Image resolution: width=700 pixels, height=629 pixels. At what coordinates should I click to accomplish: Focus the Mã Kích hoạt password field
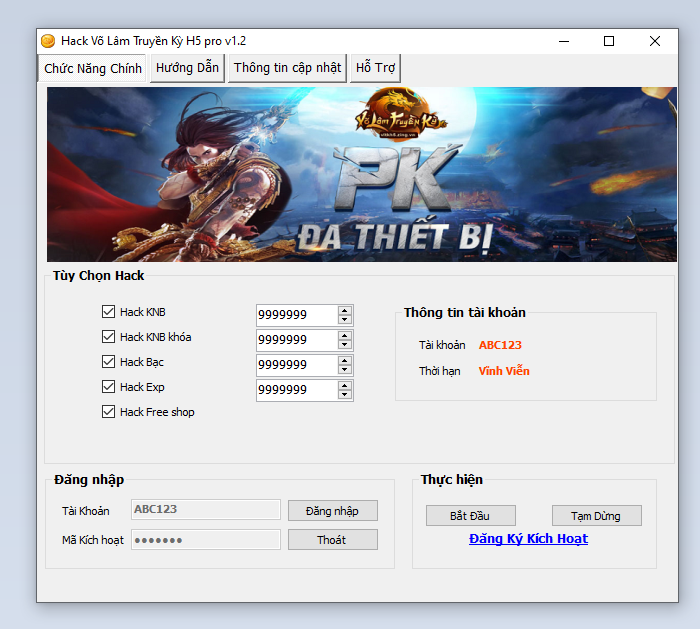[206, 540]
